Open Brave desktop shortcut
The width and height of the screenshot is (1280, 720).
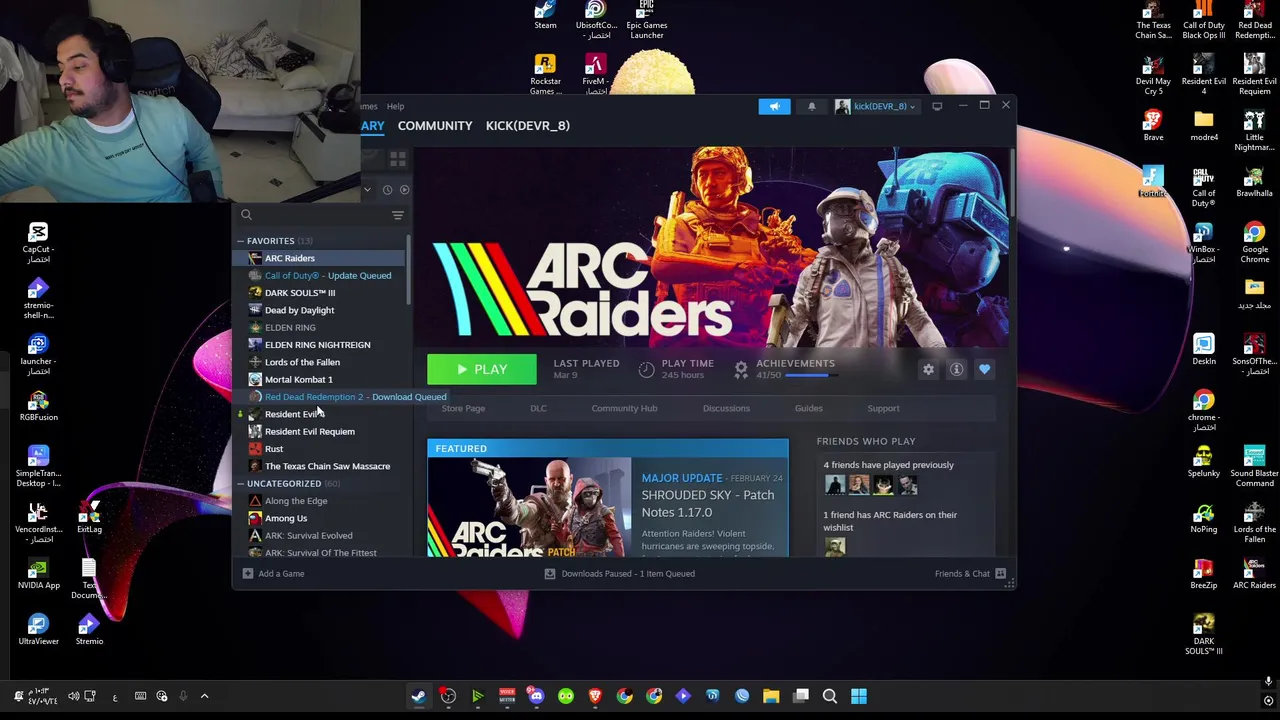click(1153, 126)
